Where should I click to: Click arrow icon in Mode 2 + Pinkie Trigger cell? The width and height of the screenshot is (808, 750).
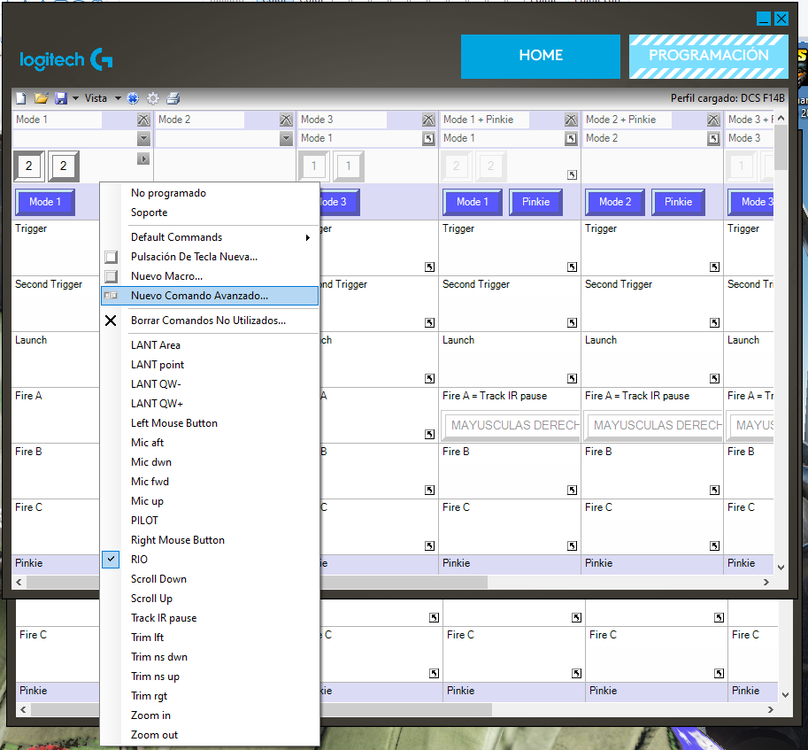point(714,266)
